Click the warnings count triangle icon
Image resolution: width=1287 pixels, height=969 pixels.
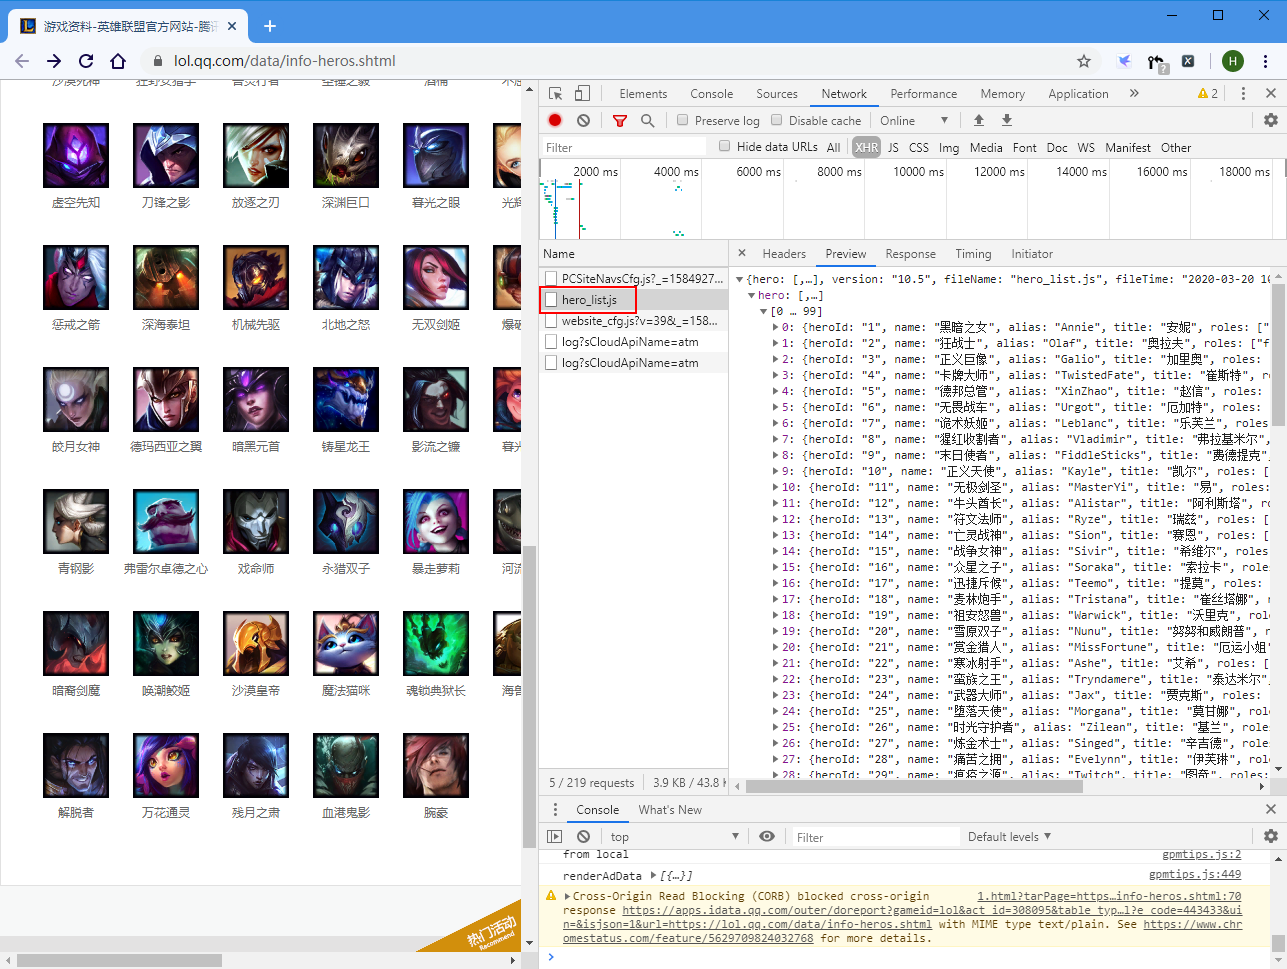pyautogui.click(x=1202, y=93)
